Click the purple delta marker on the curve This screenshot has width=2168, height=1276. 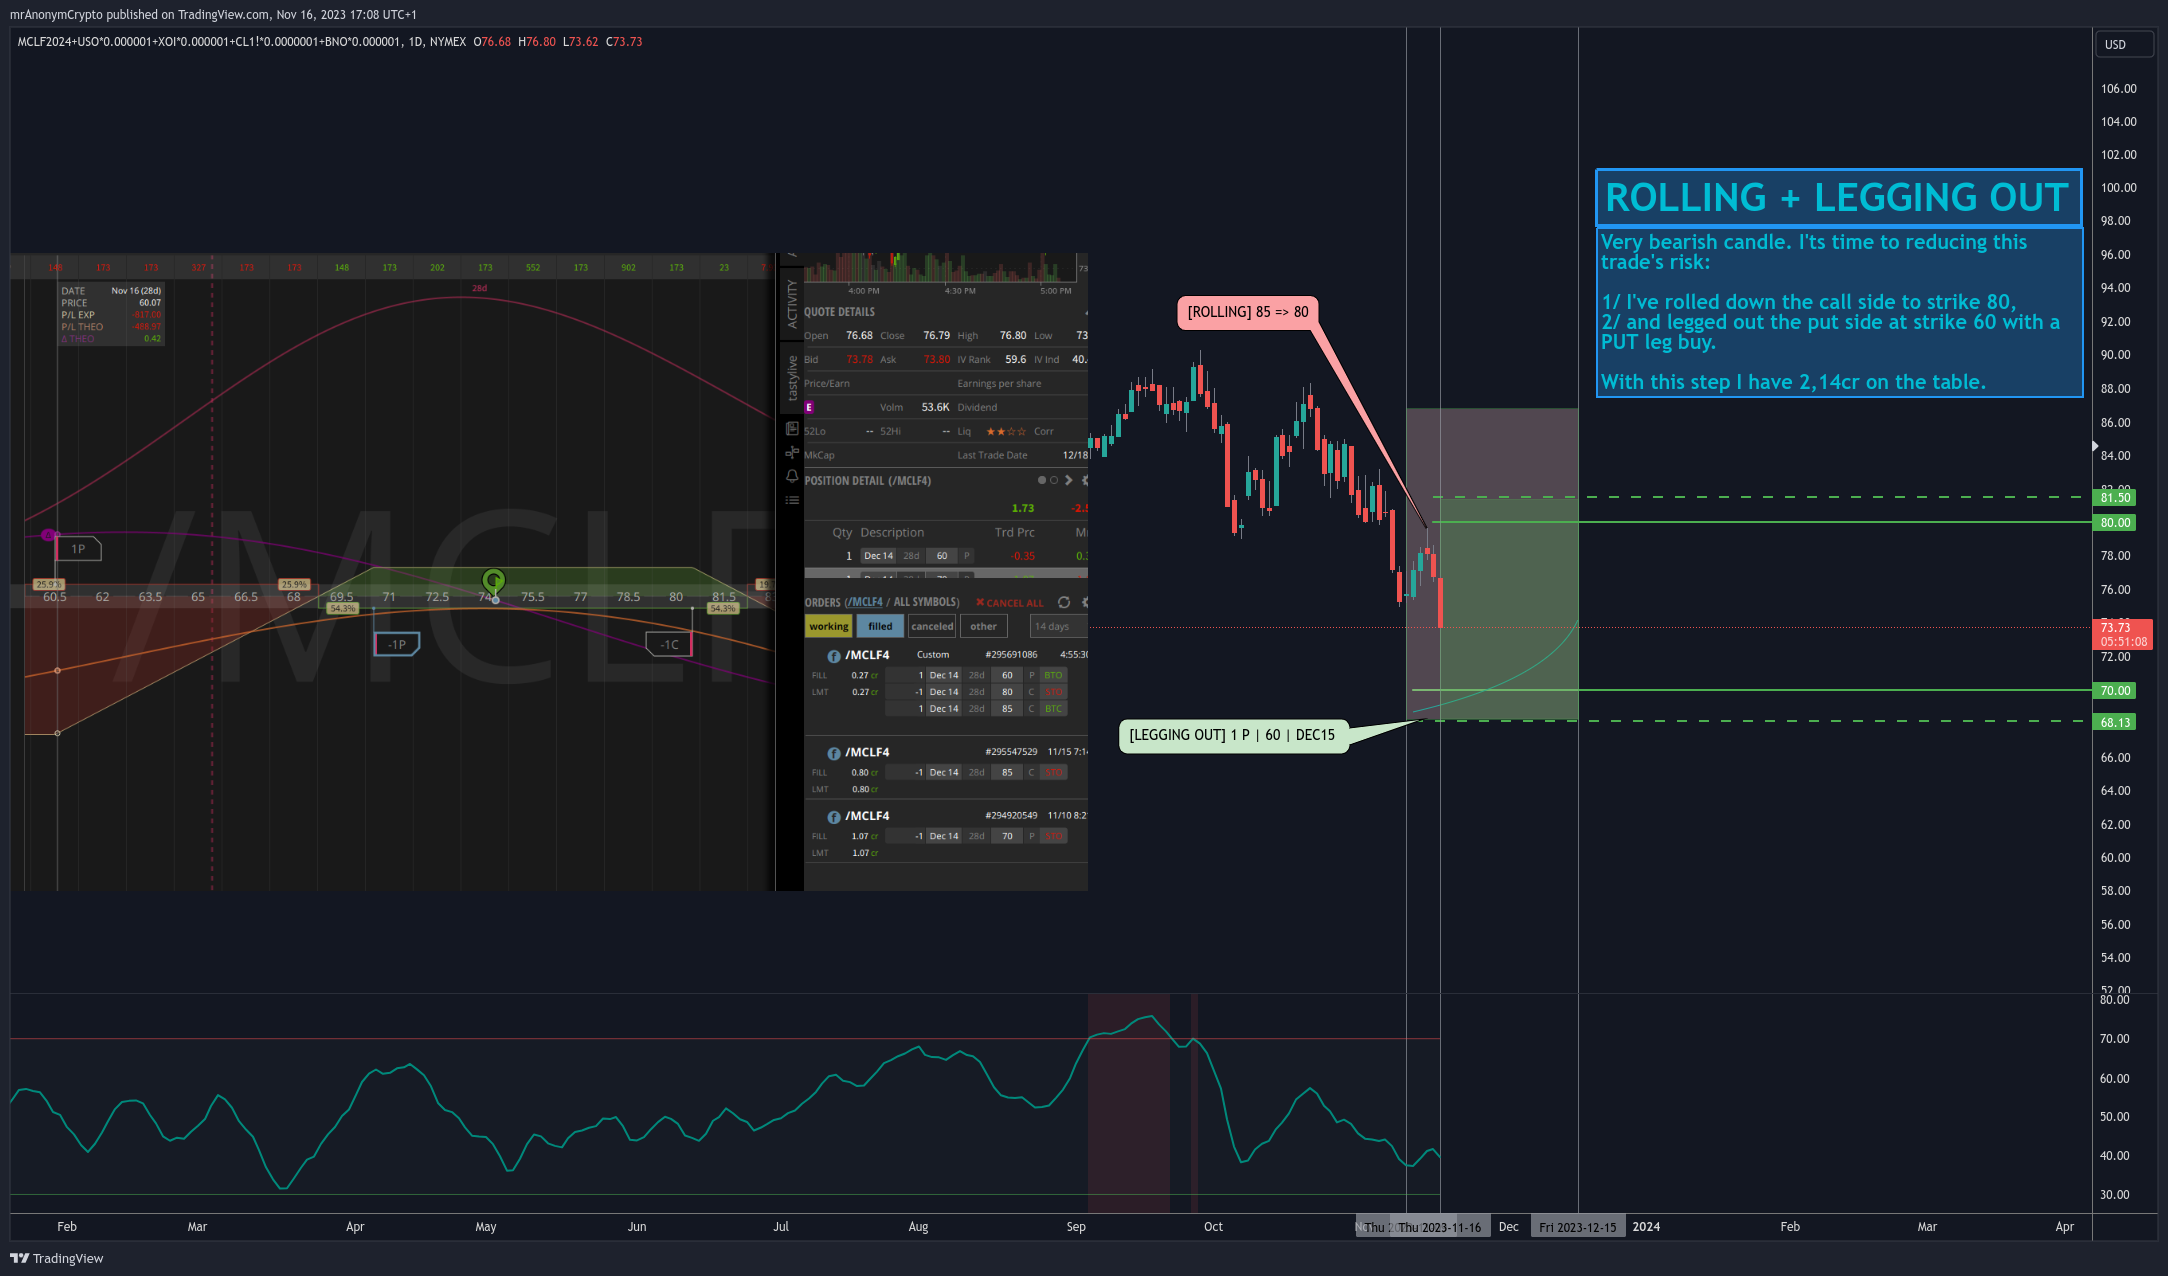49,535
